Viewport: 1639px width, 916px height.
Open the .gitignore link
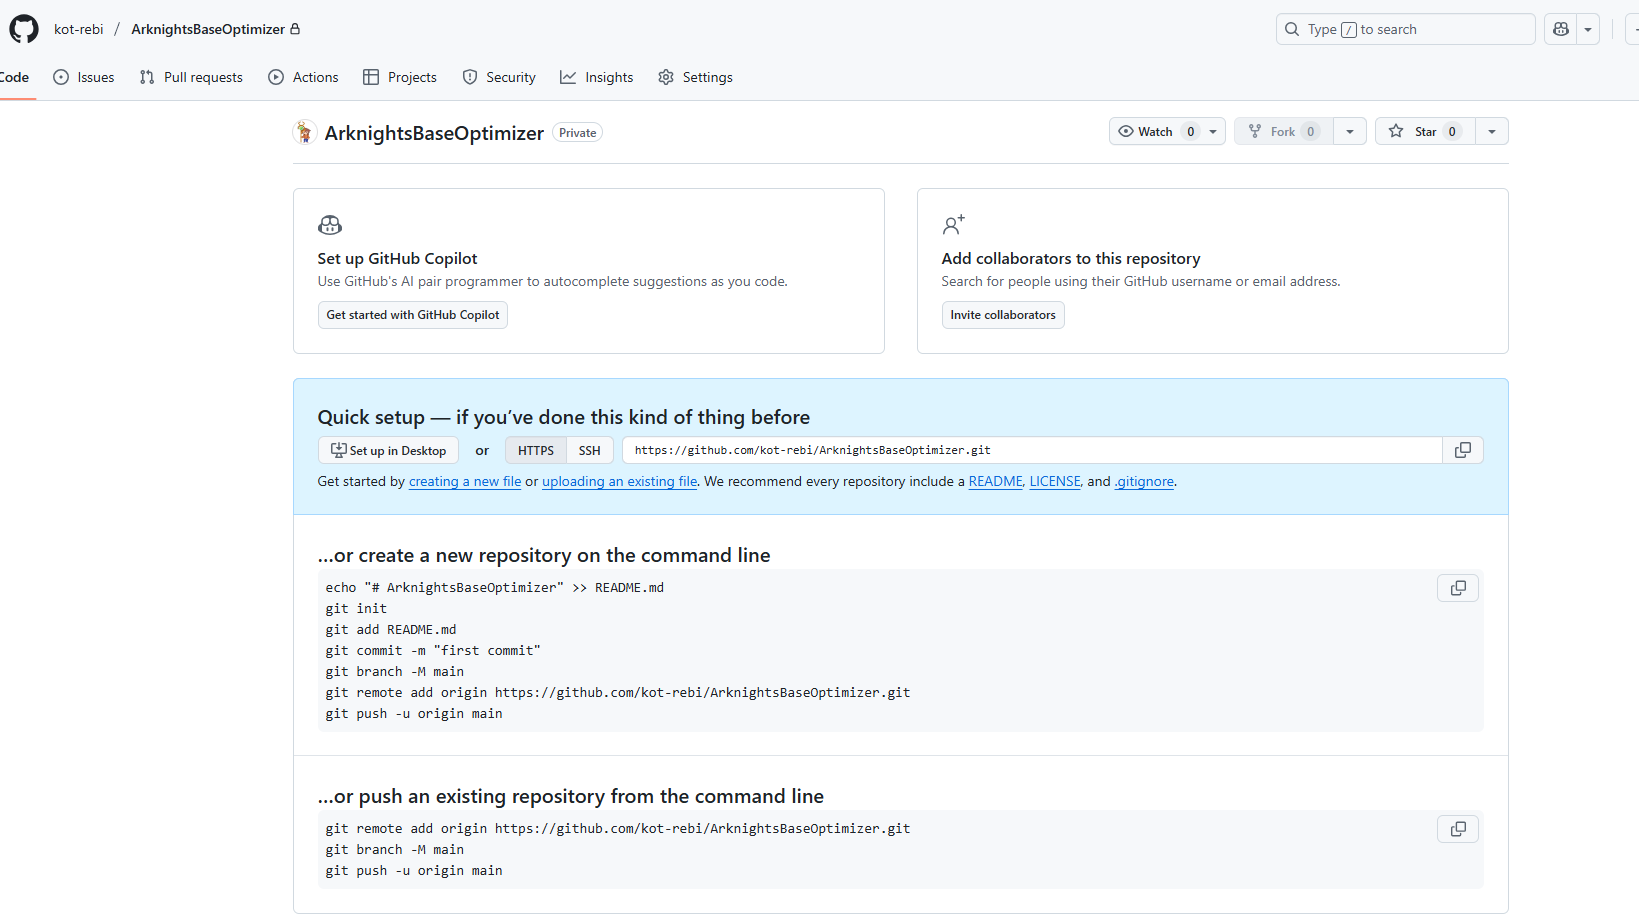pyautogui.click(x=1145, y=481)
